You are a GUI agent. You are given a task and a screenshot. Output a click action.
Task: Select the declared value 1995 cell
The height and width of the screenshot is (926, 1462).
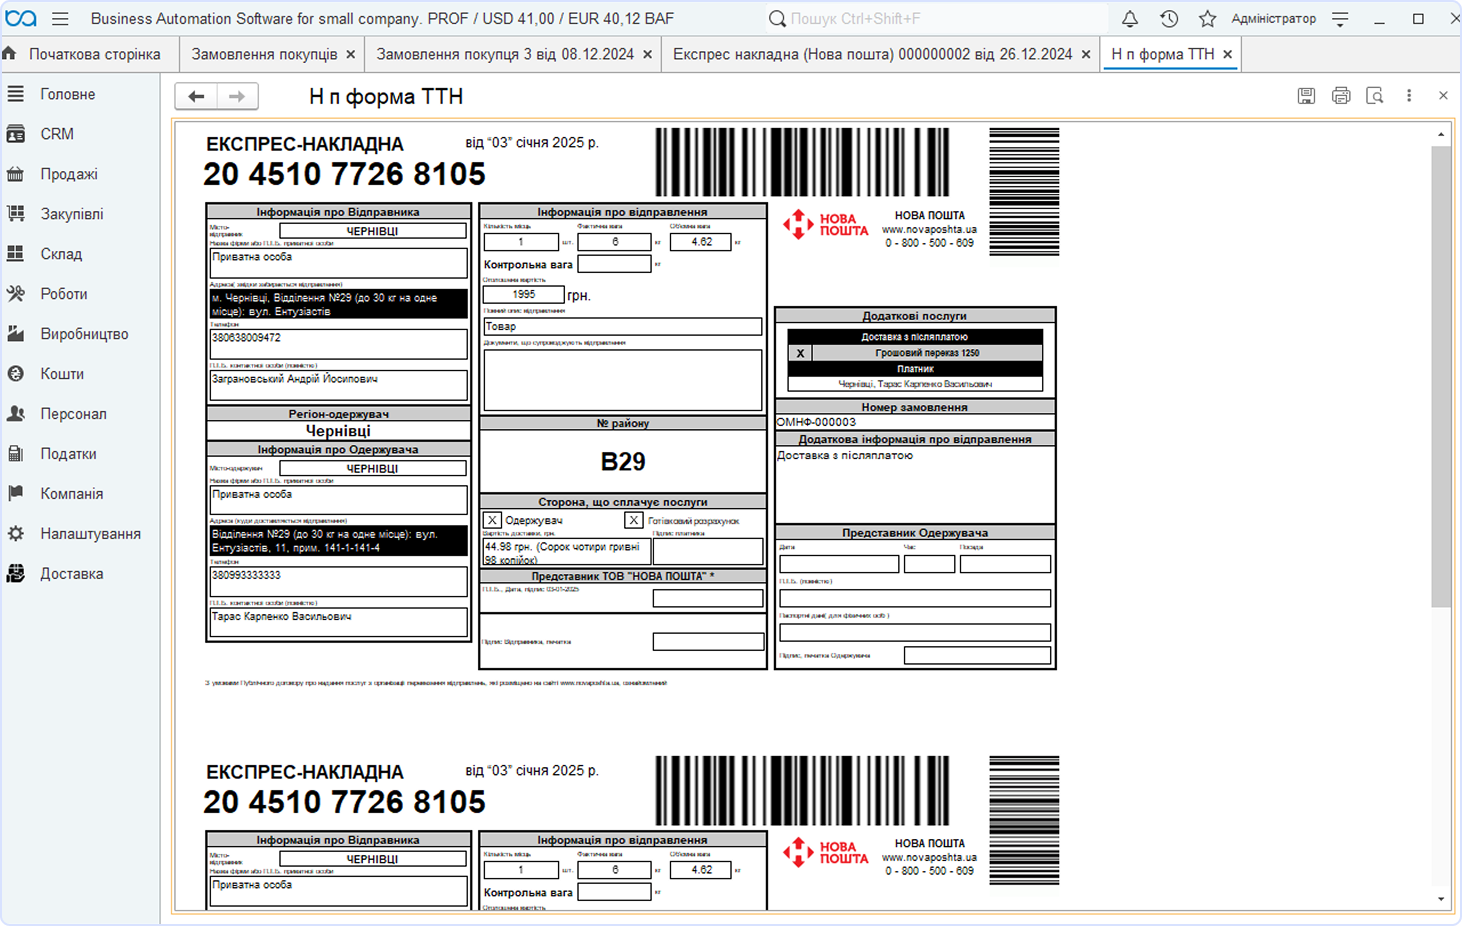pyautogui.click(x=524, y=295)
